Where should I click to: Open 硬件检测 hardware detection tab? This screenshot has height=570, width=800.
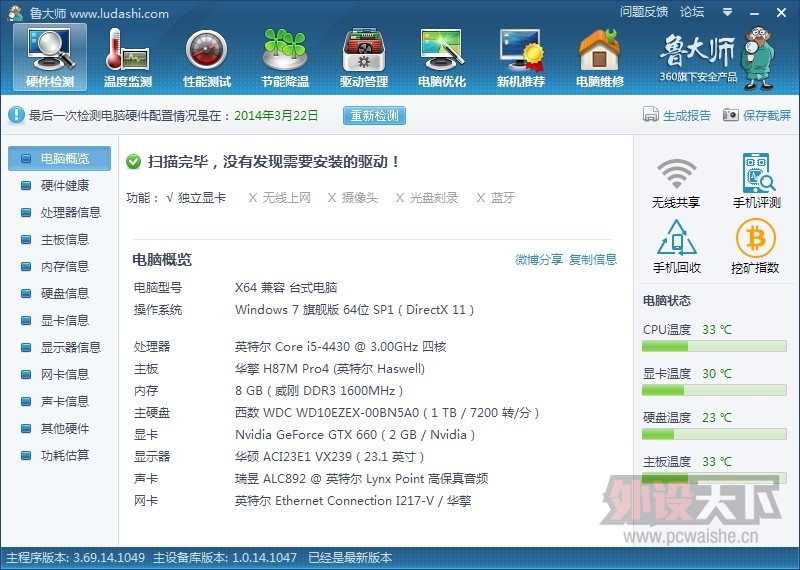(x=49, y=57)
